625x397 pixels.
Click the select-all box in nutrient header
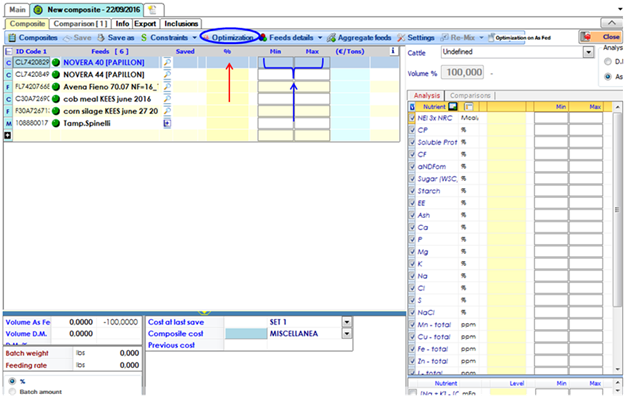point(412,106)
